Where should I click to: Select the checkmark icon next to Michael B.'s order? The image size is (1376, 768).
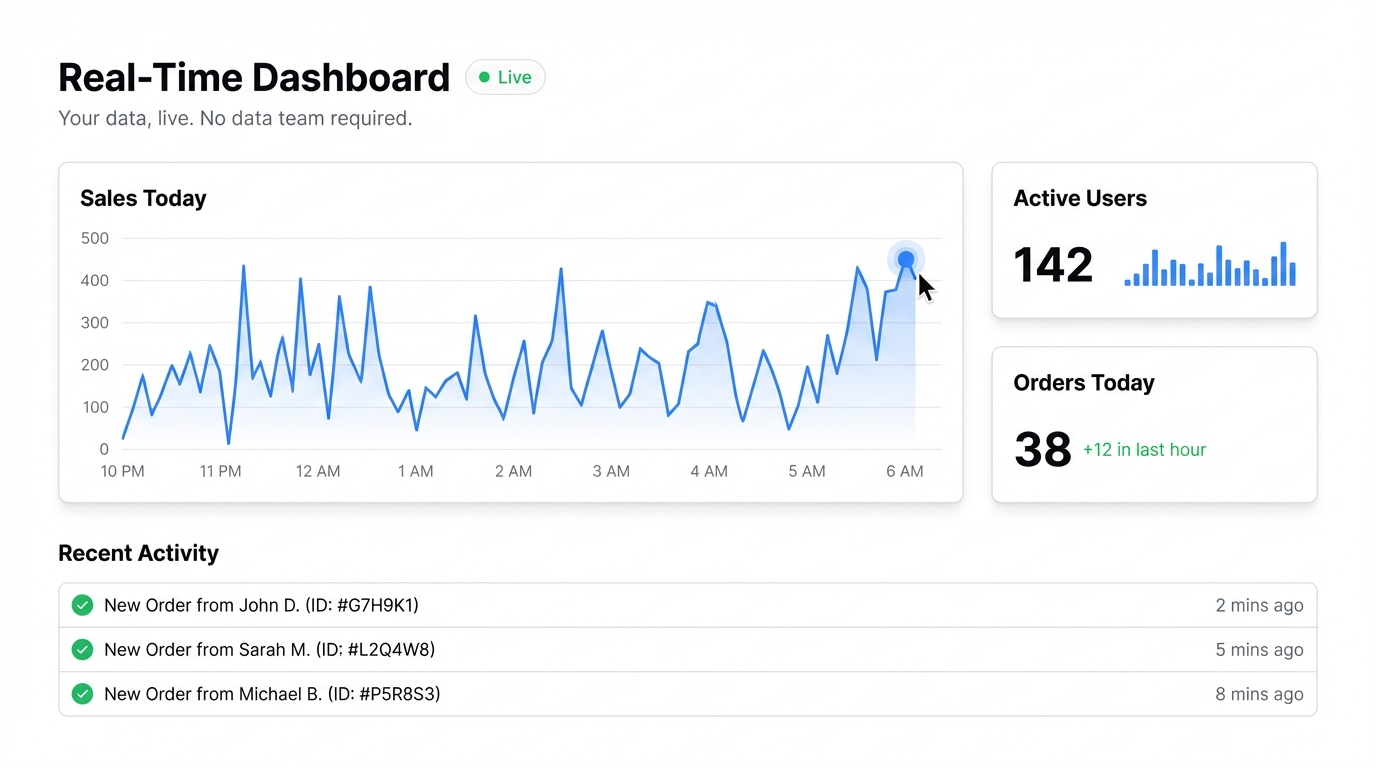82,694
